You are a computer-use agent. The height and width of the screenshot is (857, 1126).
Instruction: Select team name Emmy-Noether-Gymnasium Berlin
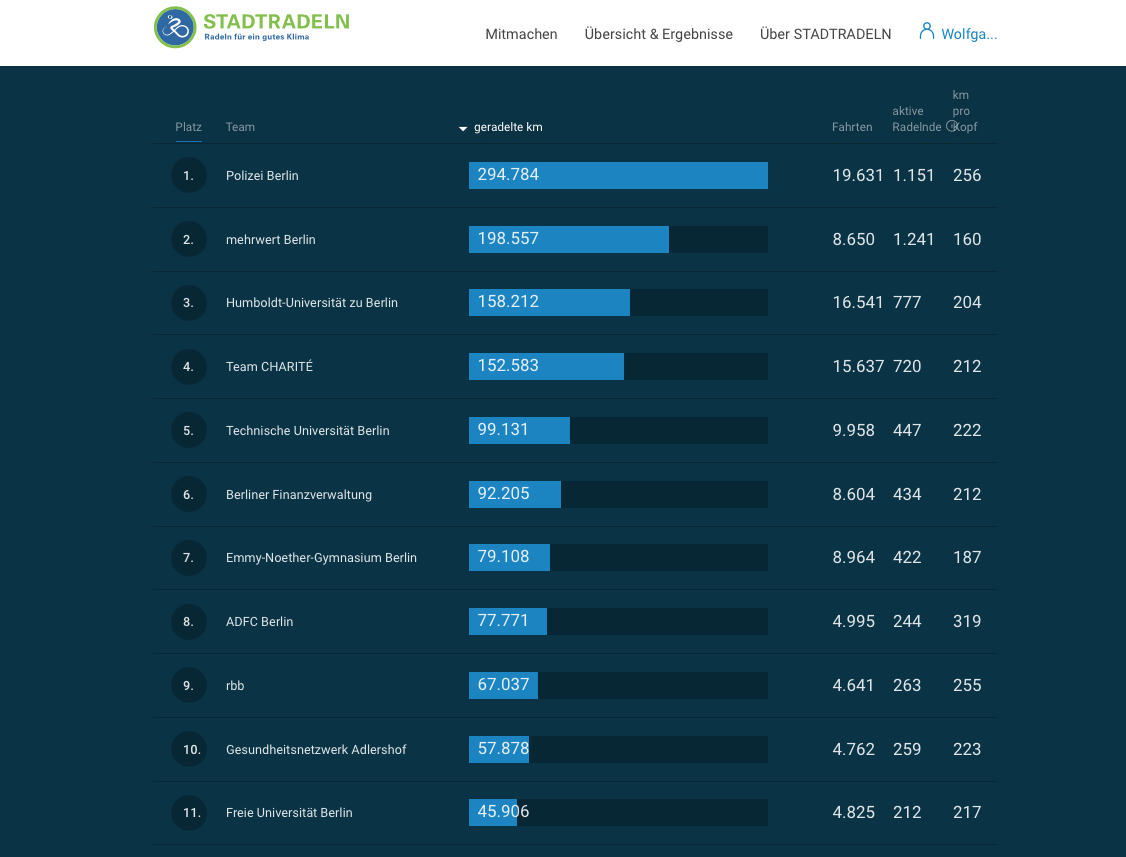[x=321, y=557]
